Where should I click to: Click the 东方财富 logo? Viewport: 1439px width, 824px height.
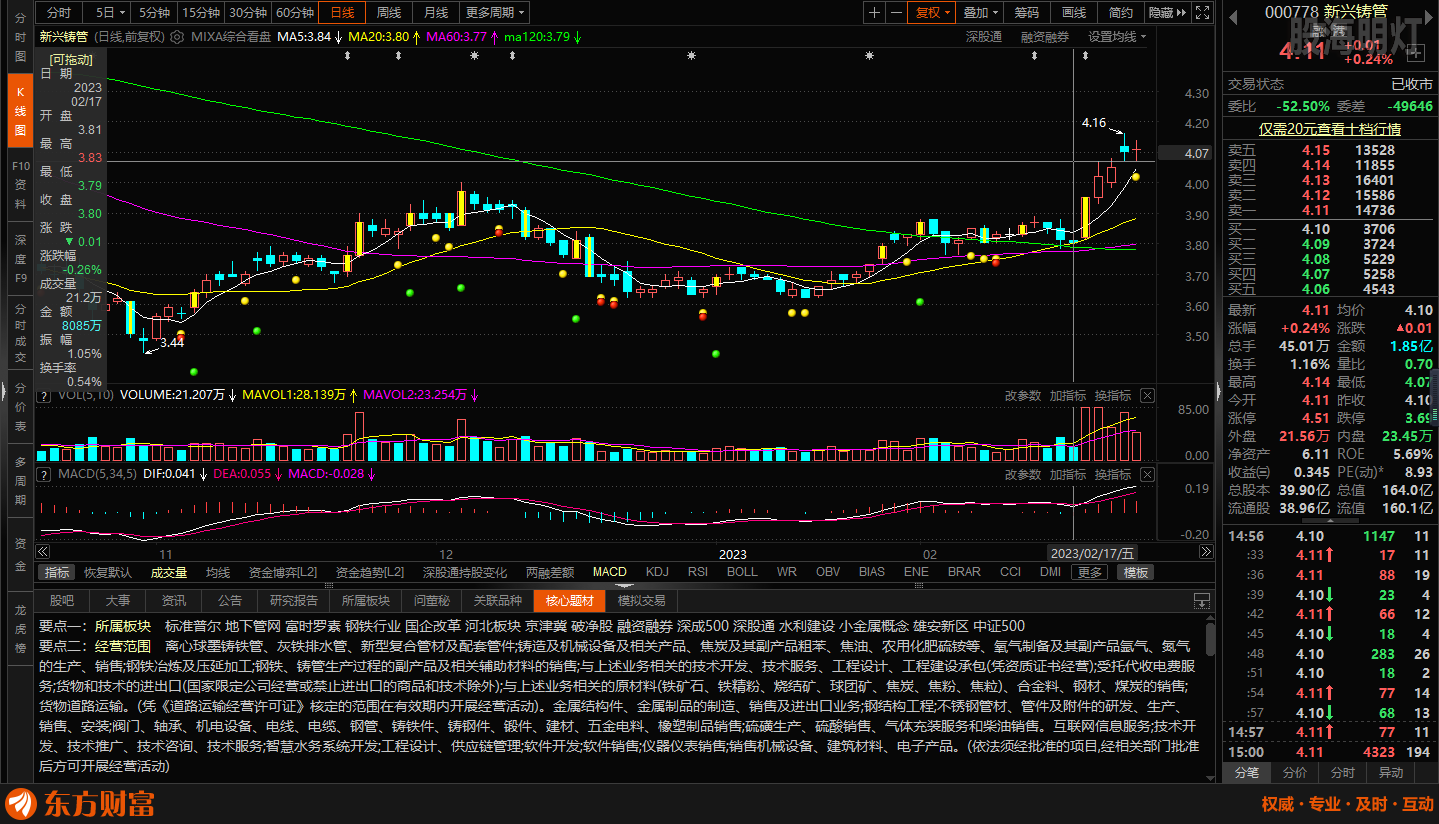[81, 804]
